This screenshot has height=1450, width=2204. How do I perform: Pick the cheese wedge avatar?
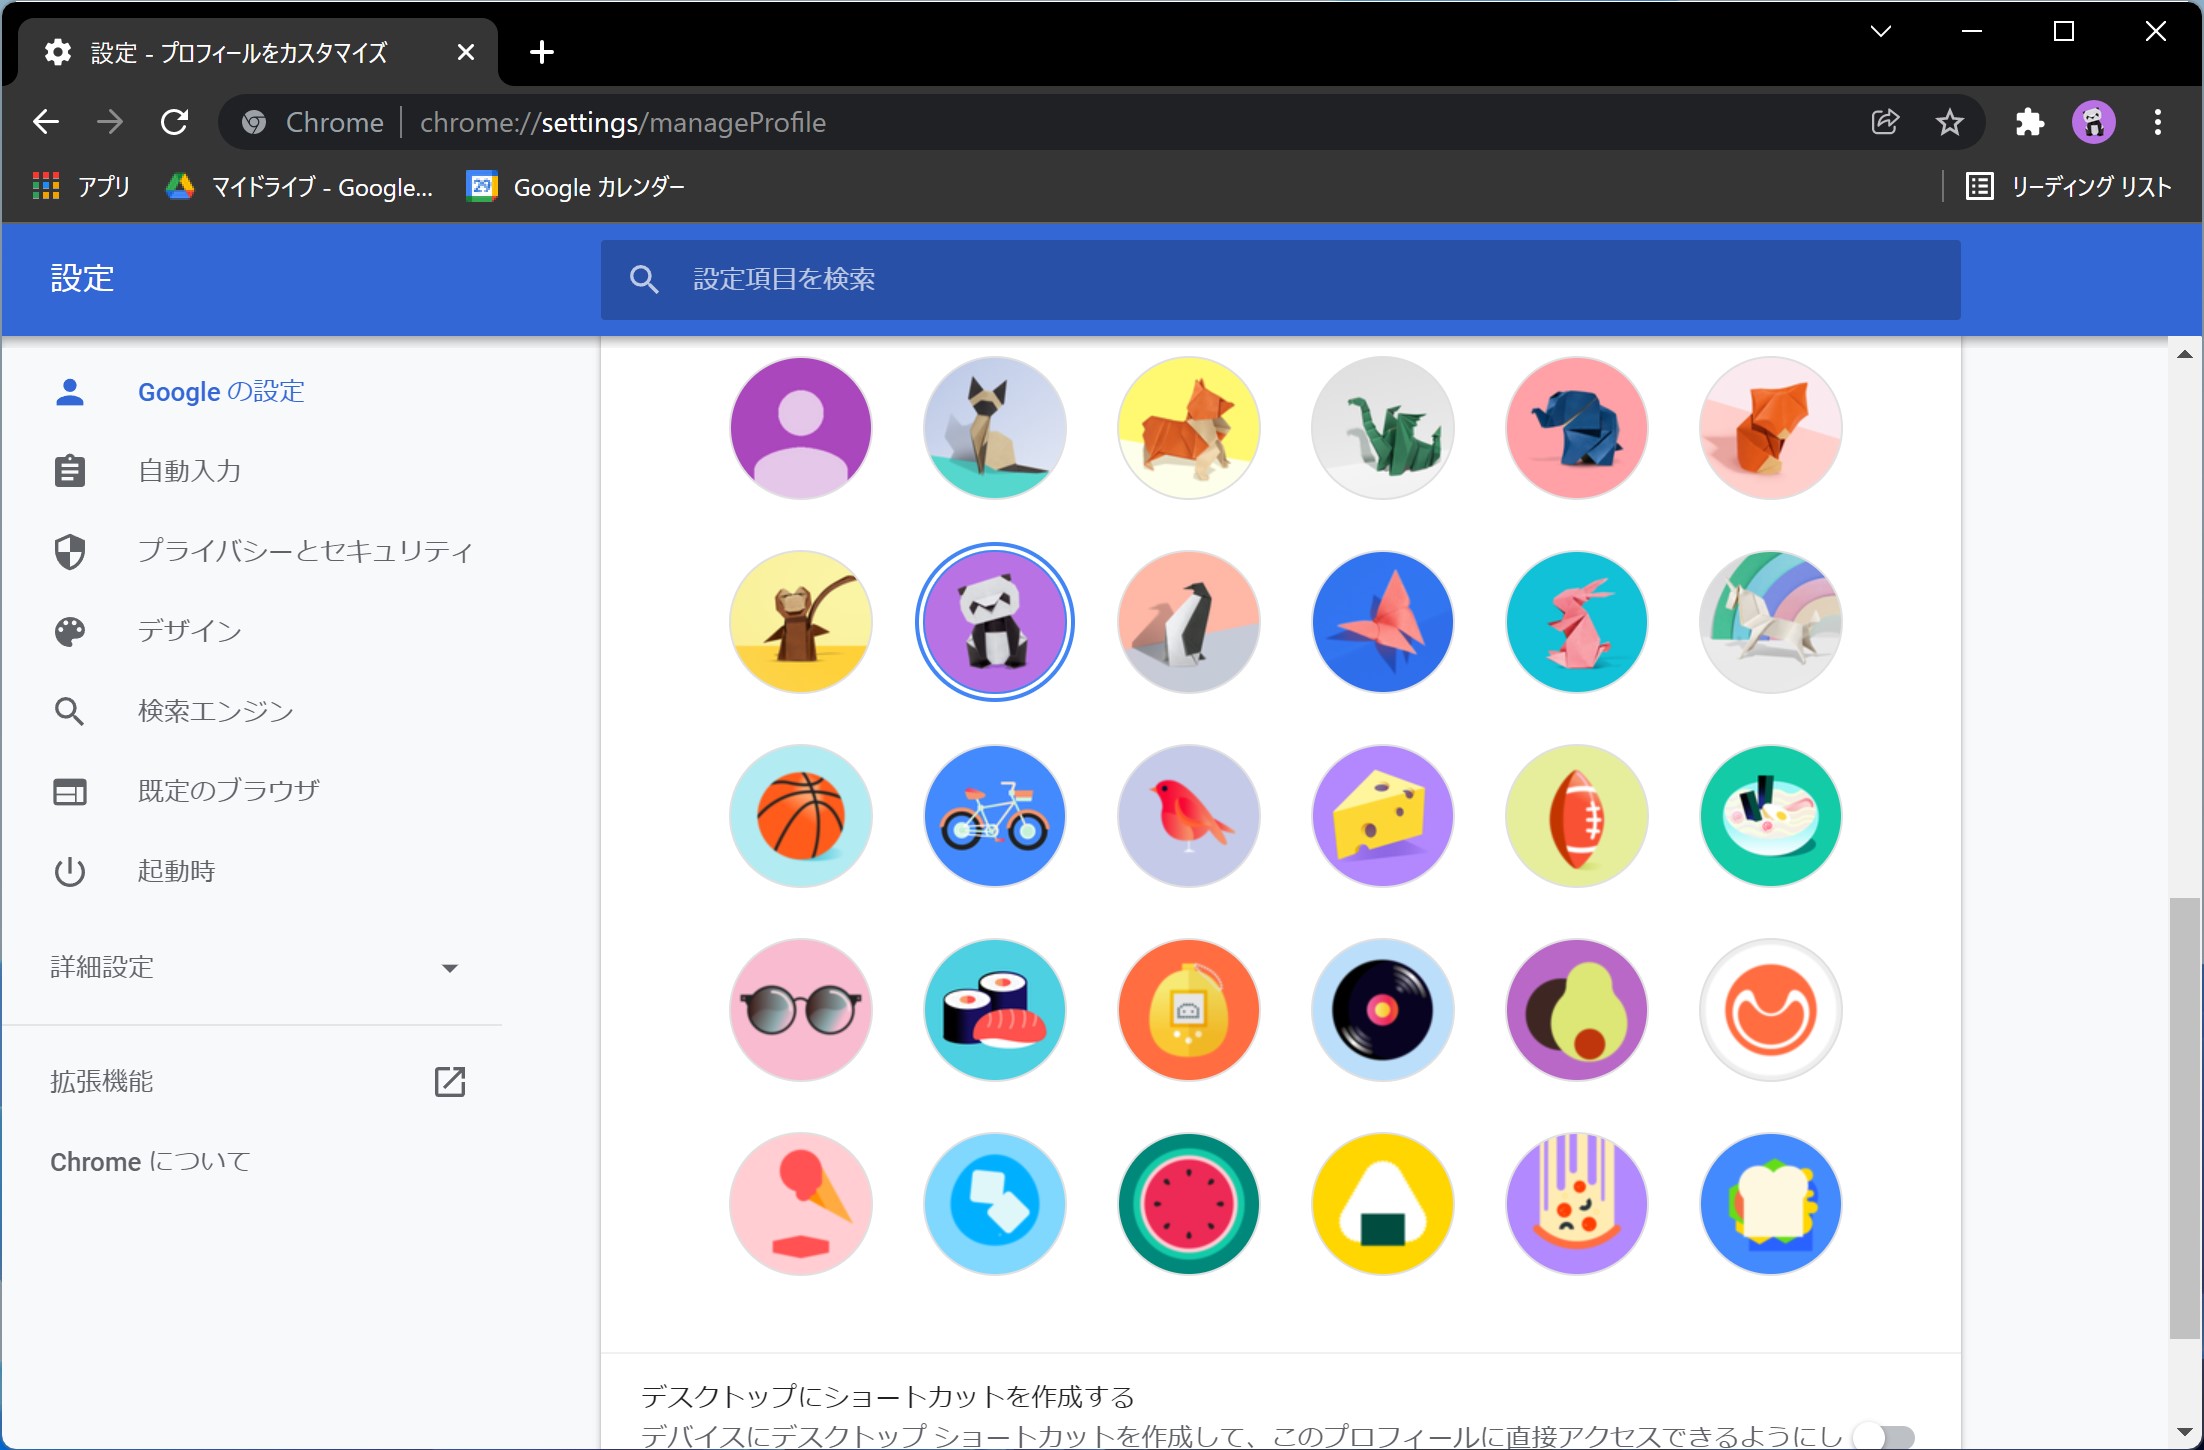pos(1382,816)
